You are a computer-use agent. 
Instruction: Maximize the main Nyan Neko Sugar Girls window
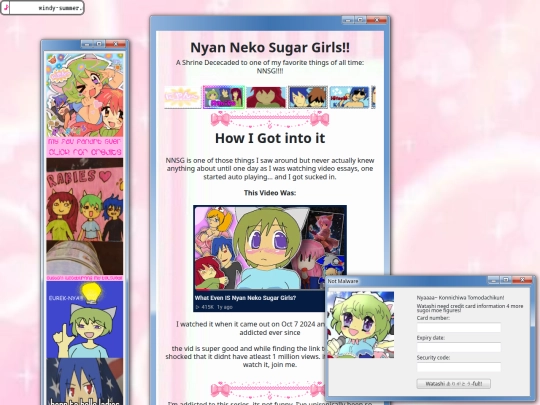coord(360,20)
